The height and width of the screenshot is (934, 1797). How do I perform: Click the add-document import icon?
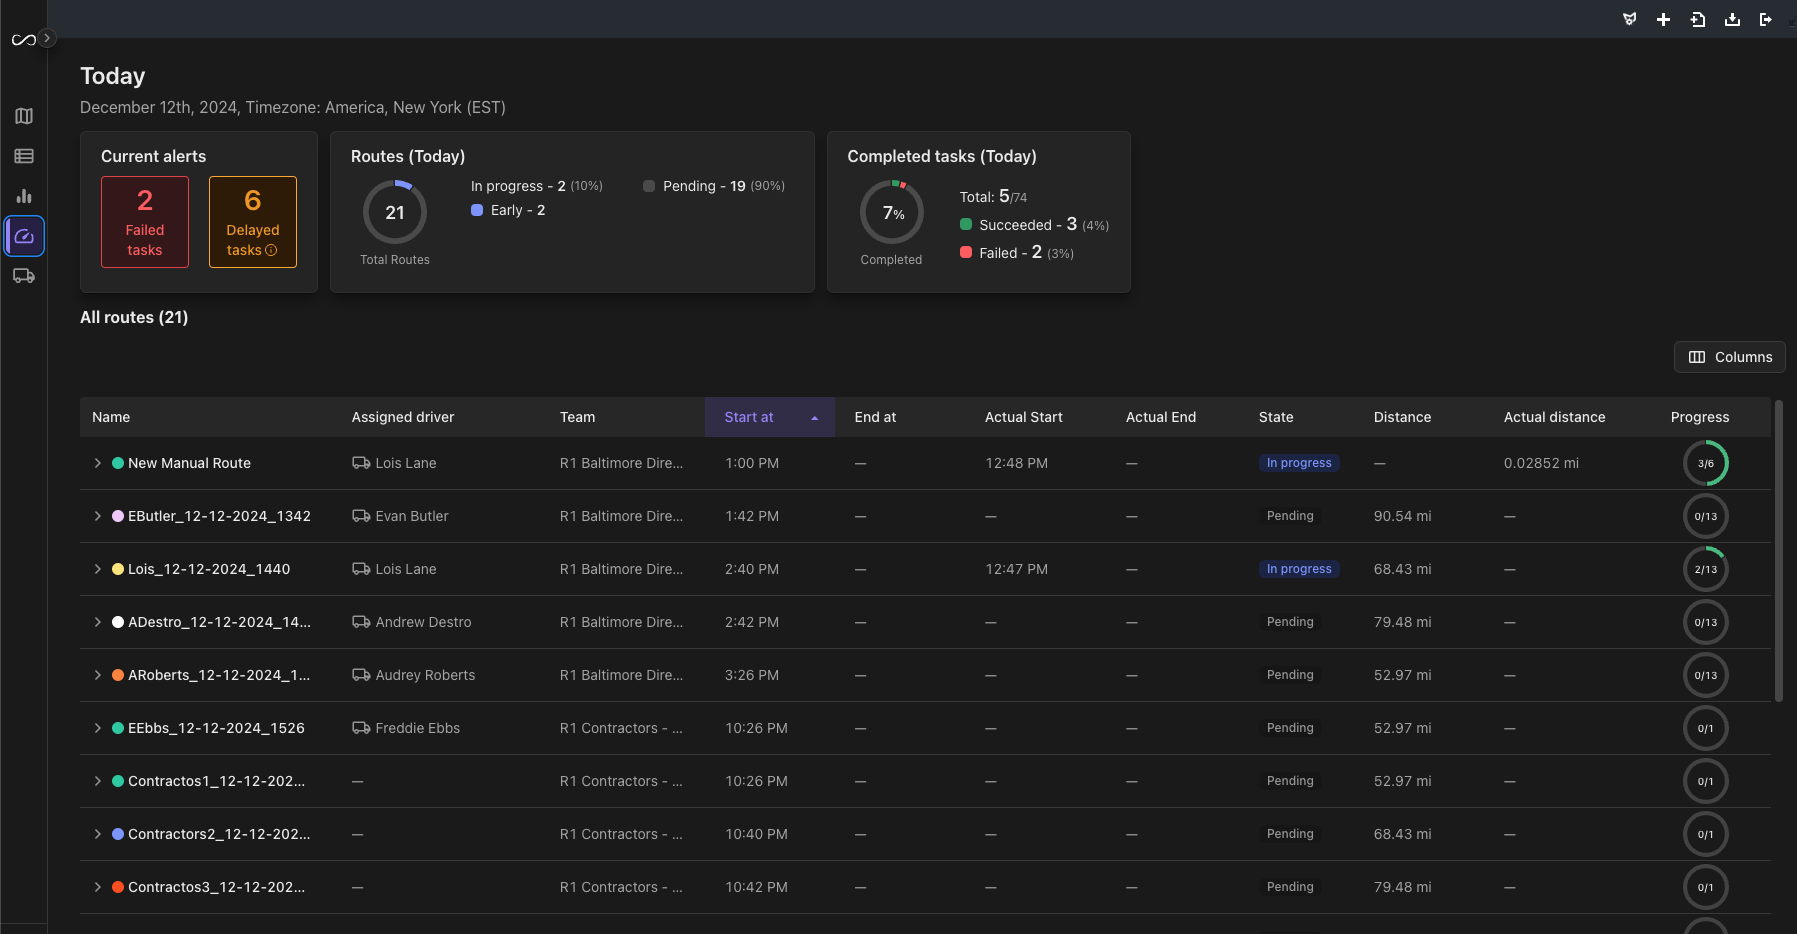pyautogui.click(x=1698, y=19)
